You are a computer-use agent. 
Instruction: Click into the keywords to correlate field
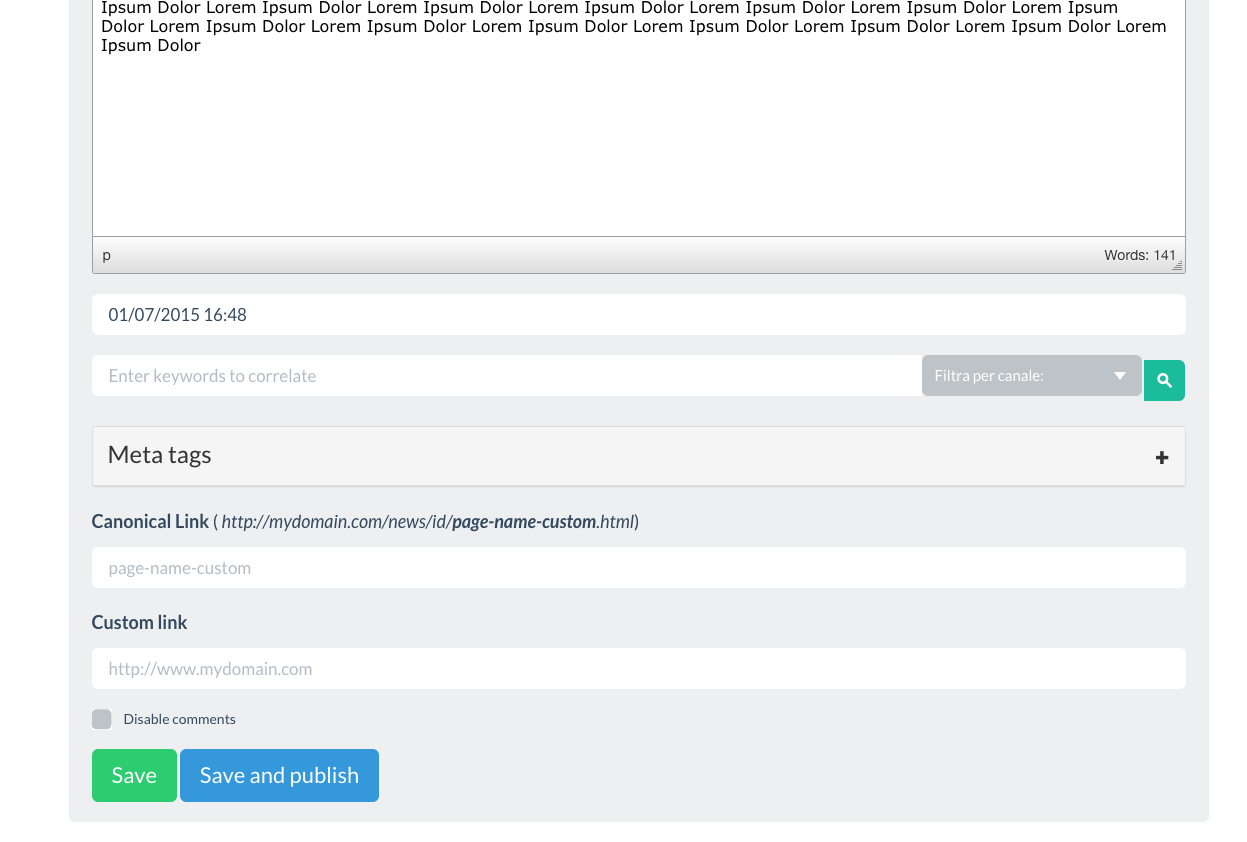(506, 376)
